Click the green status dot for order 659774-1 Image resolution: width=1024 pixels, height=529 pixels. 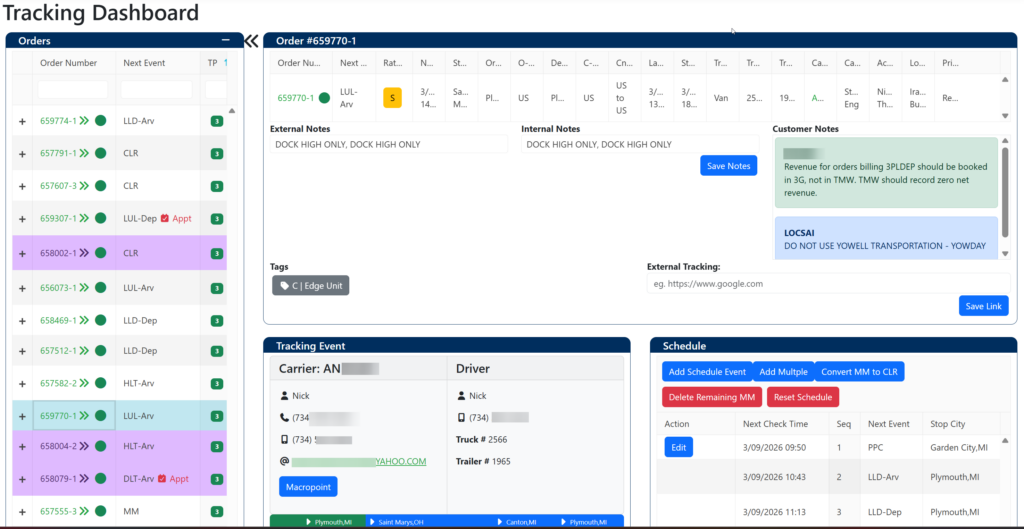click(x=100, y=121)
